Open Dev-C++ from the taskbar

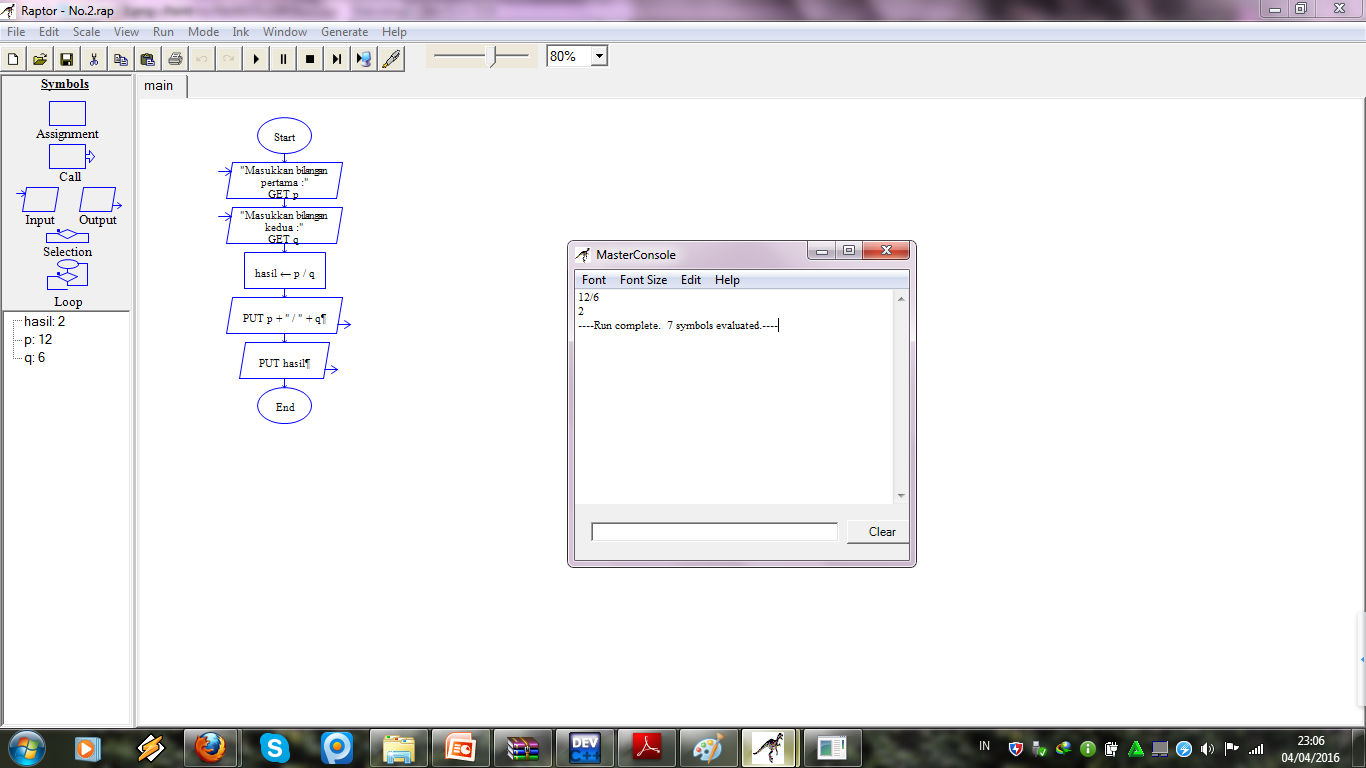tap(584, 747)
